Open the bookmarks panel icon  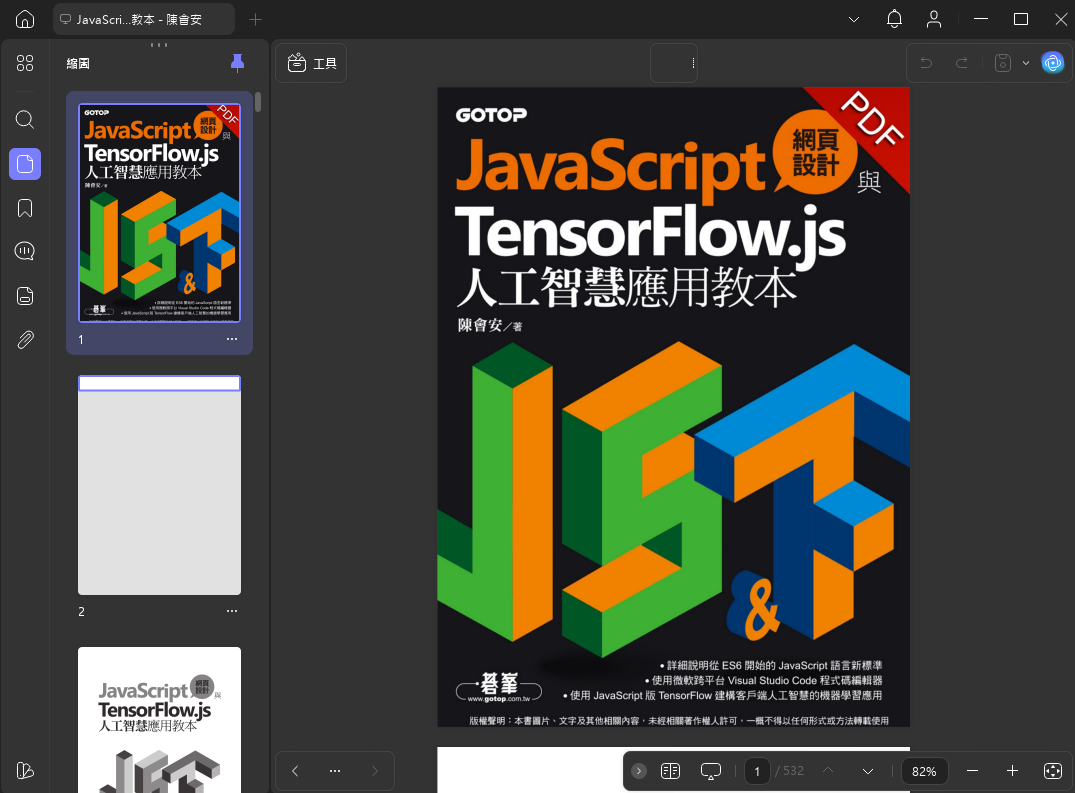tap(25, 208)
